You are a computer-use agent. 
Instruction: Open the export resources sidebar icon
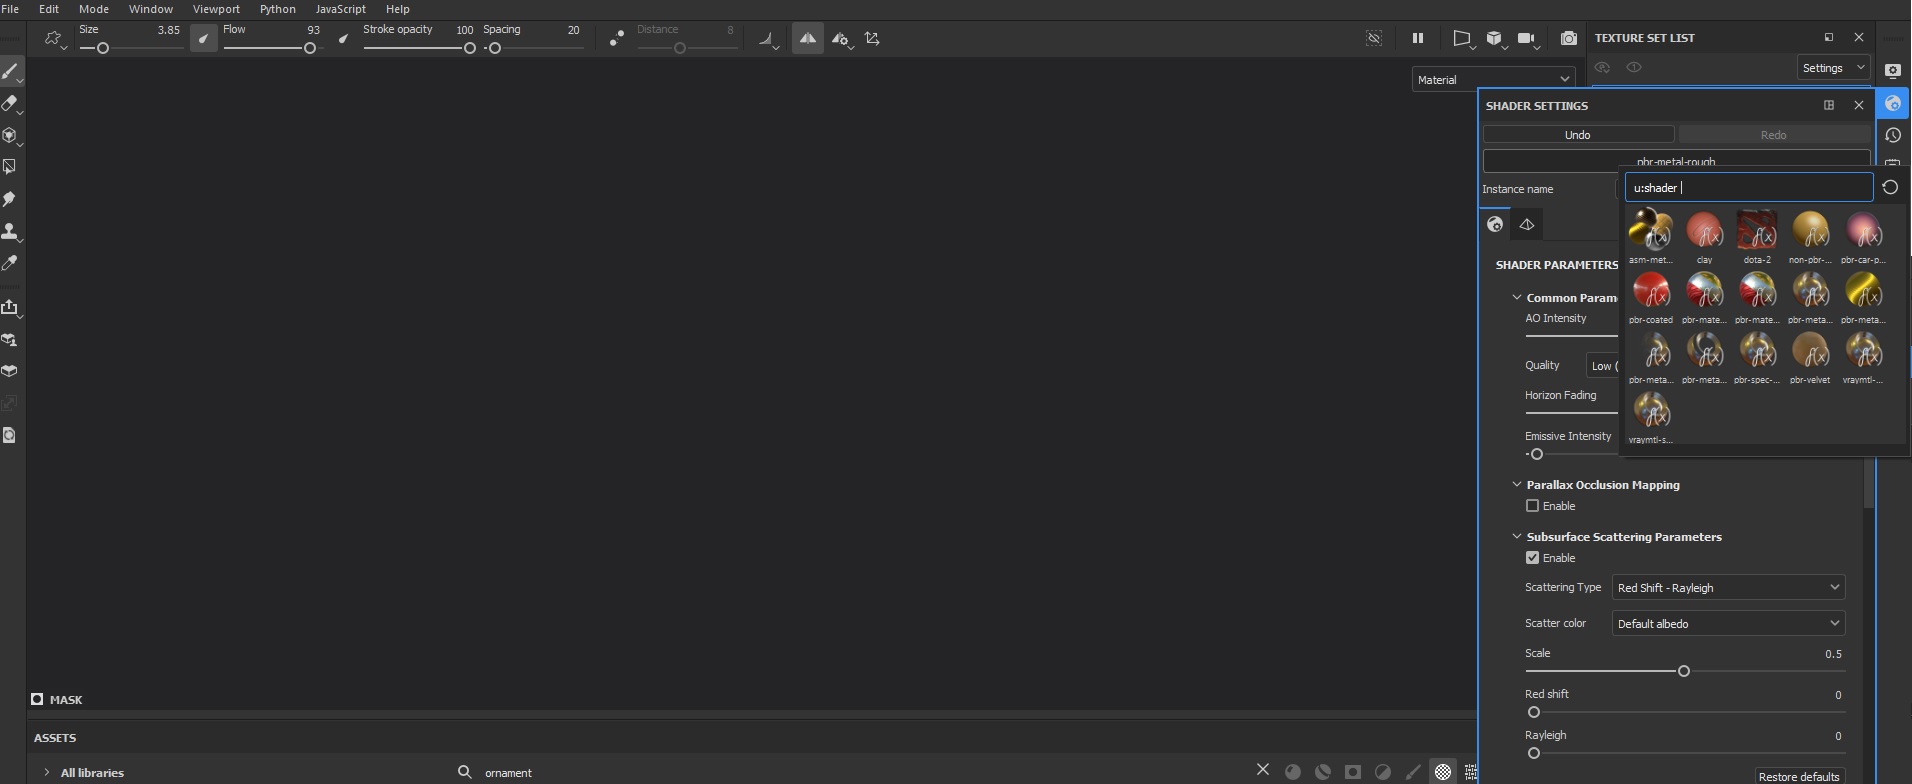pos(10,308)
